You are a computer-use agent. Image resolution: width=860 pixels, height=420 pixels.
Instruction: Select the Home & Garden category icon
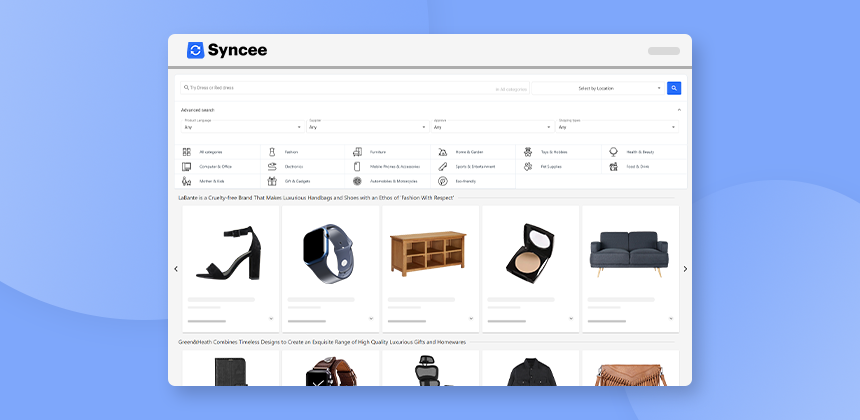(443, 152)
